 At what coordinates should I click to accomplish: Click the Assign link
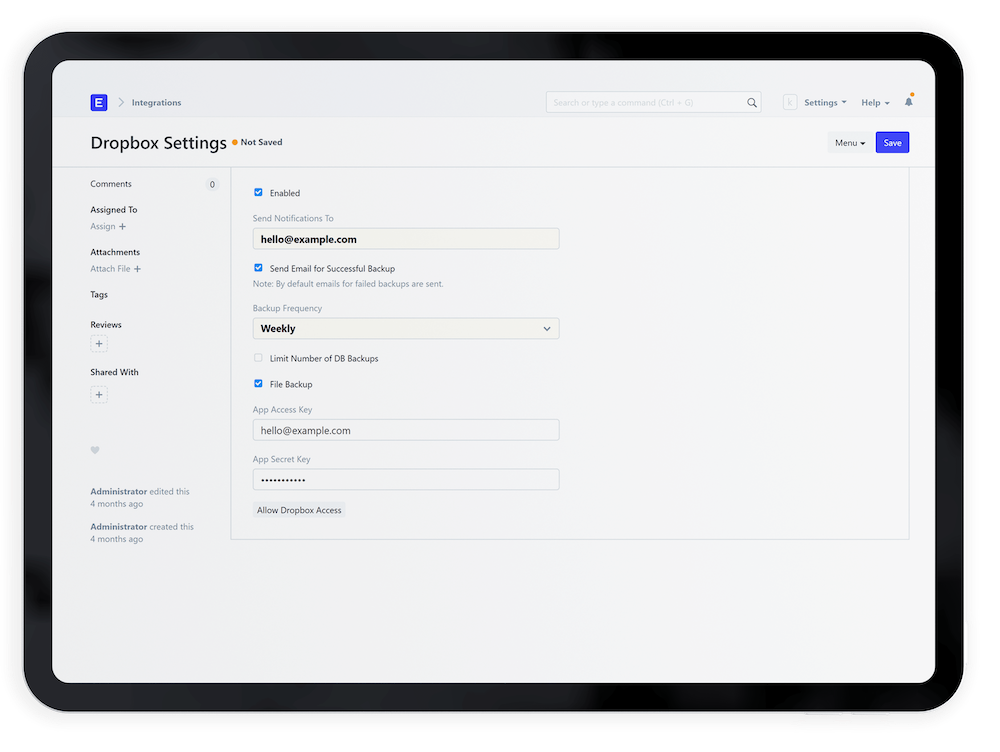click(x=103, y=226)
